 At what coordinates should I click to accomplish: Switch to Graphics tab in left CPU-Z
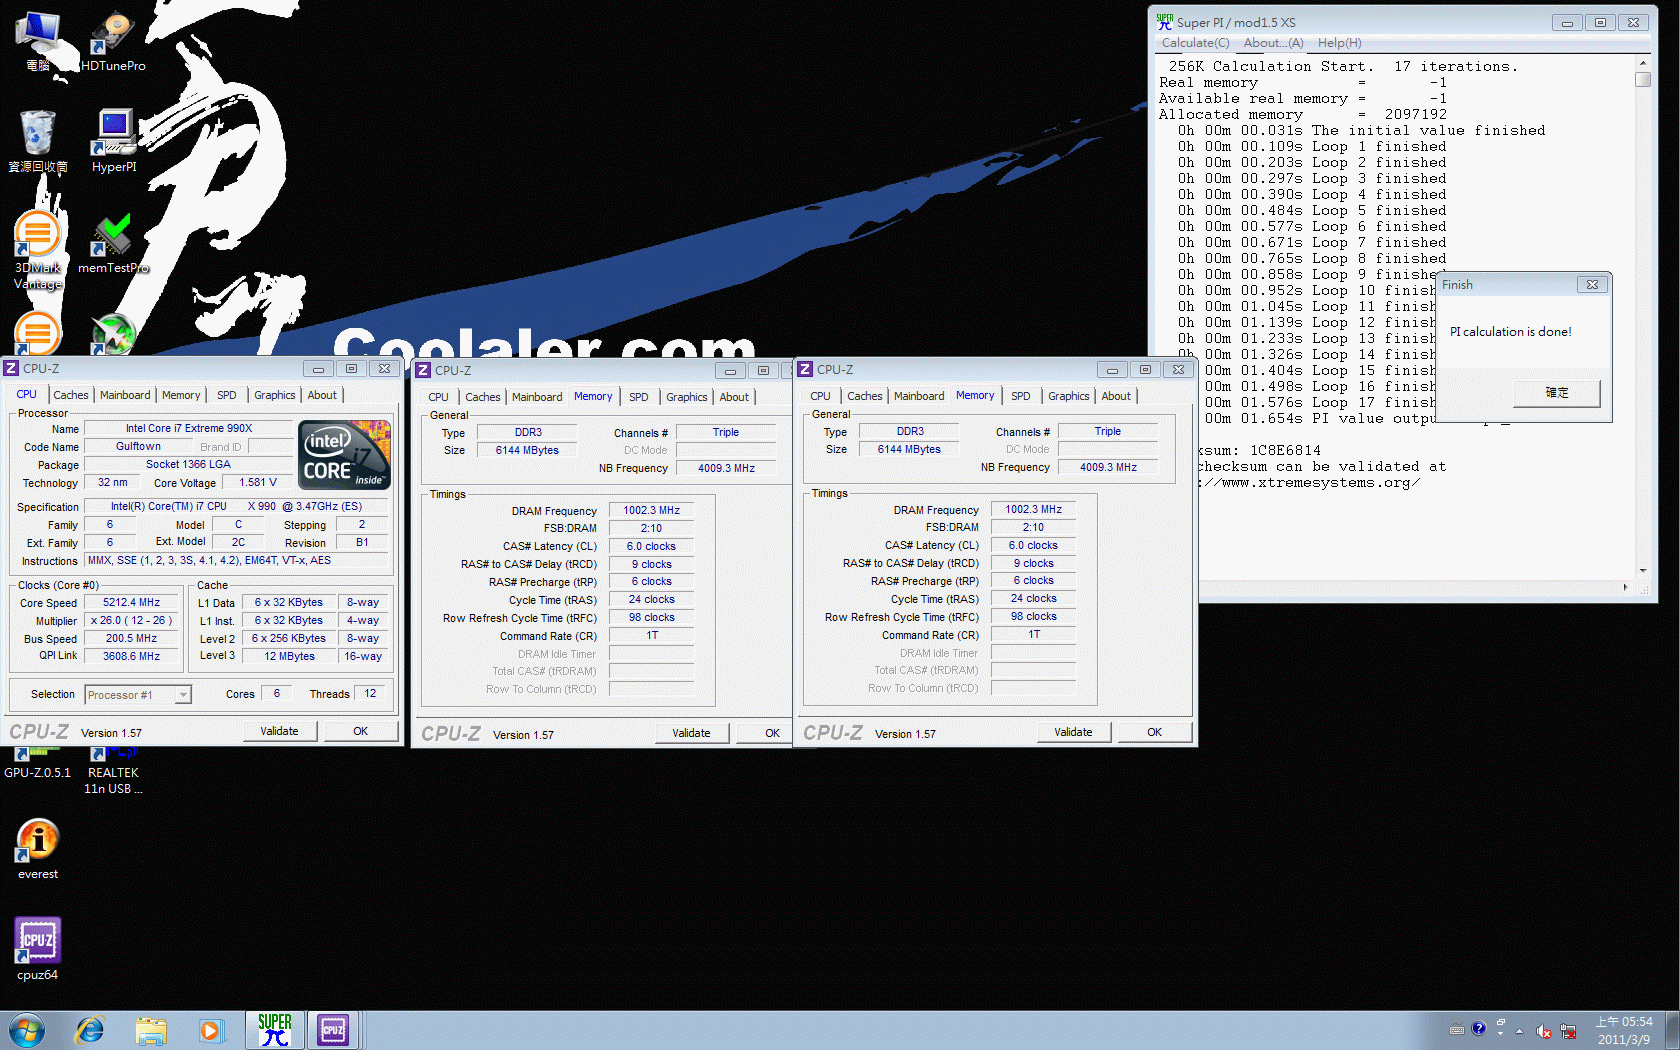point(274,395)
